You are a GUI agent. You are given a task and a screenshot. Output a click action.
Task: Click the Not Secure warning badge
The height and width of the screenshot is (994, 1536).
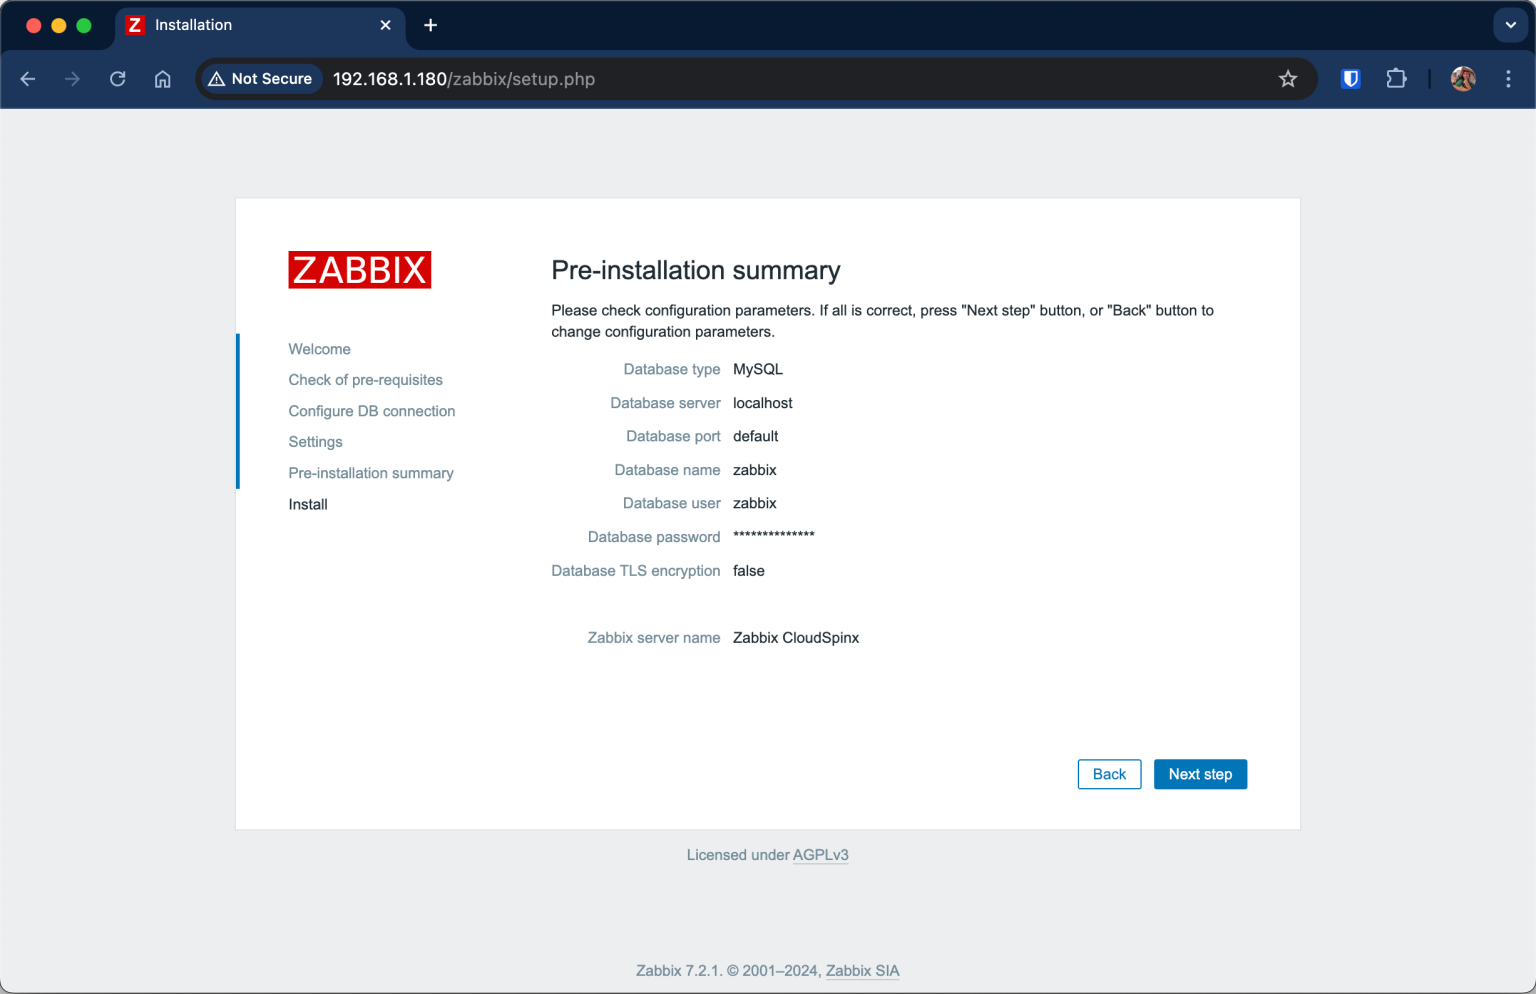260,78
